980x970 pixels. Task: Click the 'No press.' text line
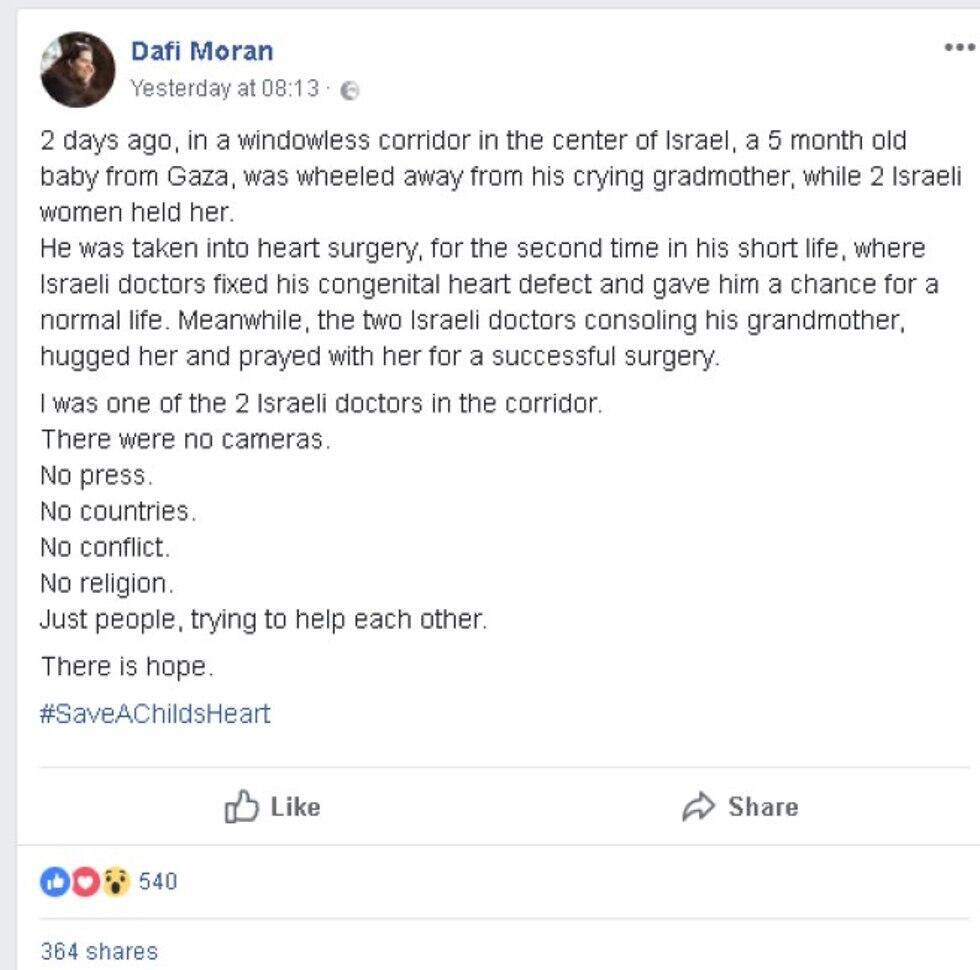(x=97, y=476)
